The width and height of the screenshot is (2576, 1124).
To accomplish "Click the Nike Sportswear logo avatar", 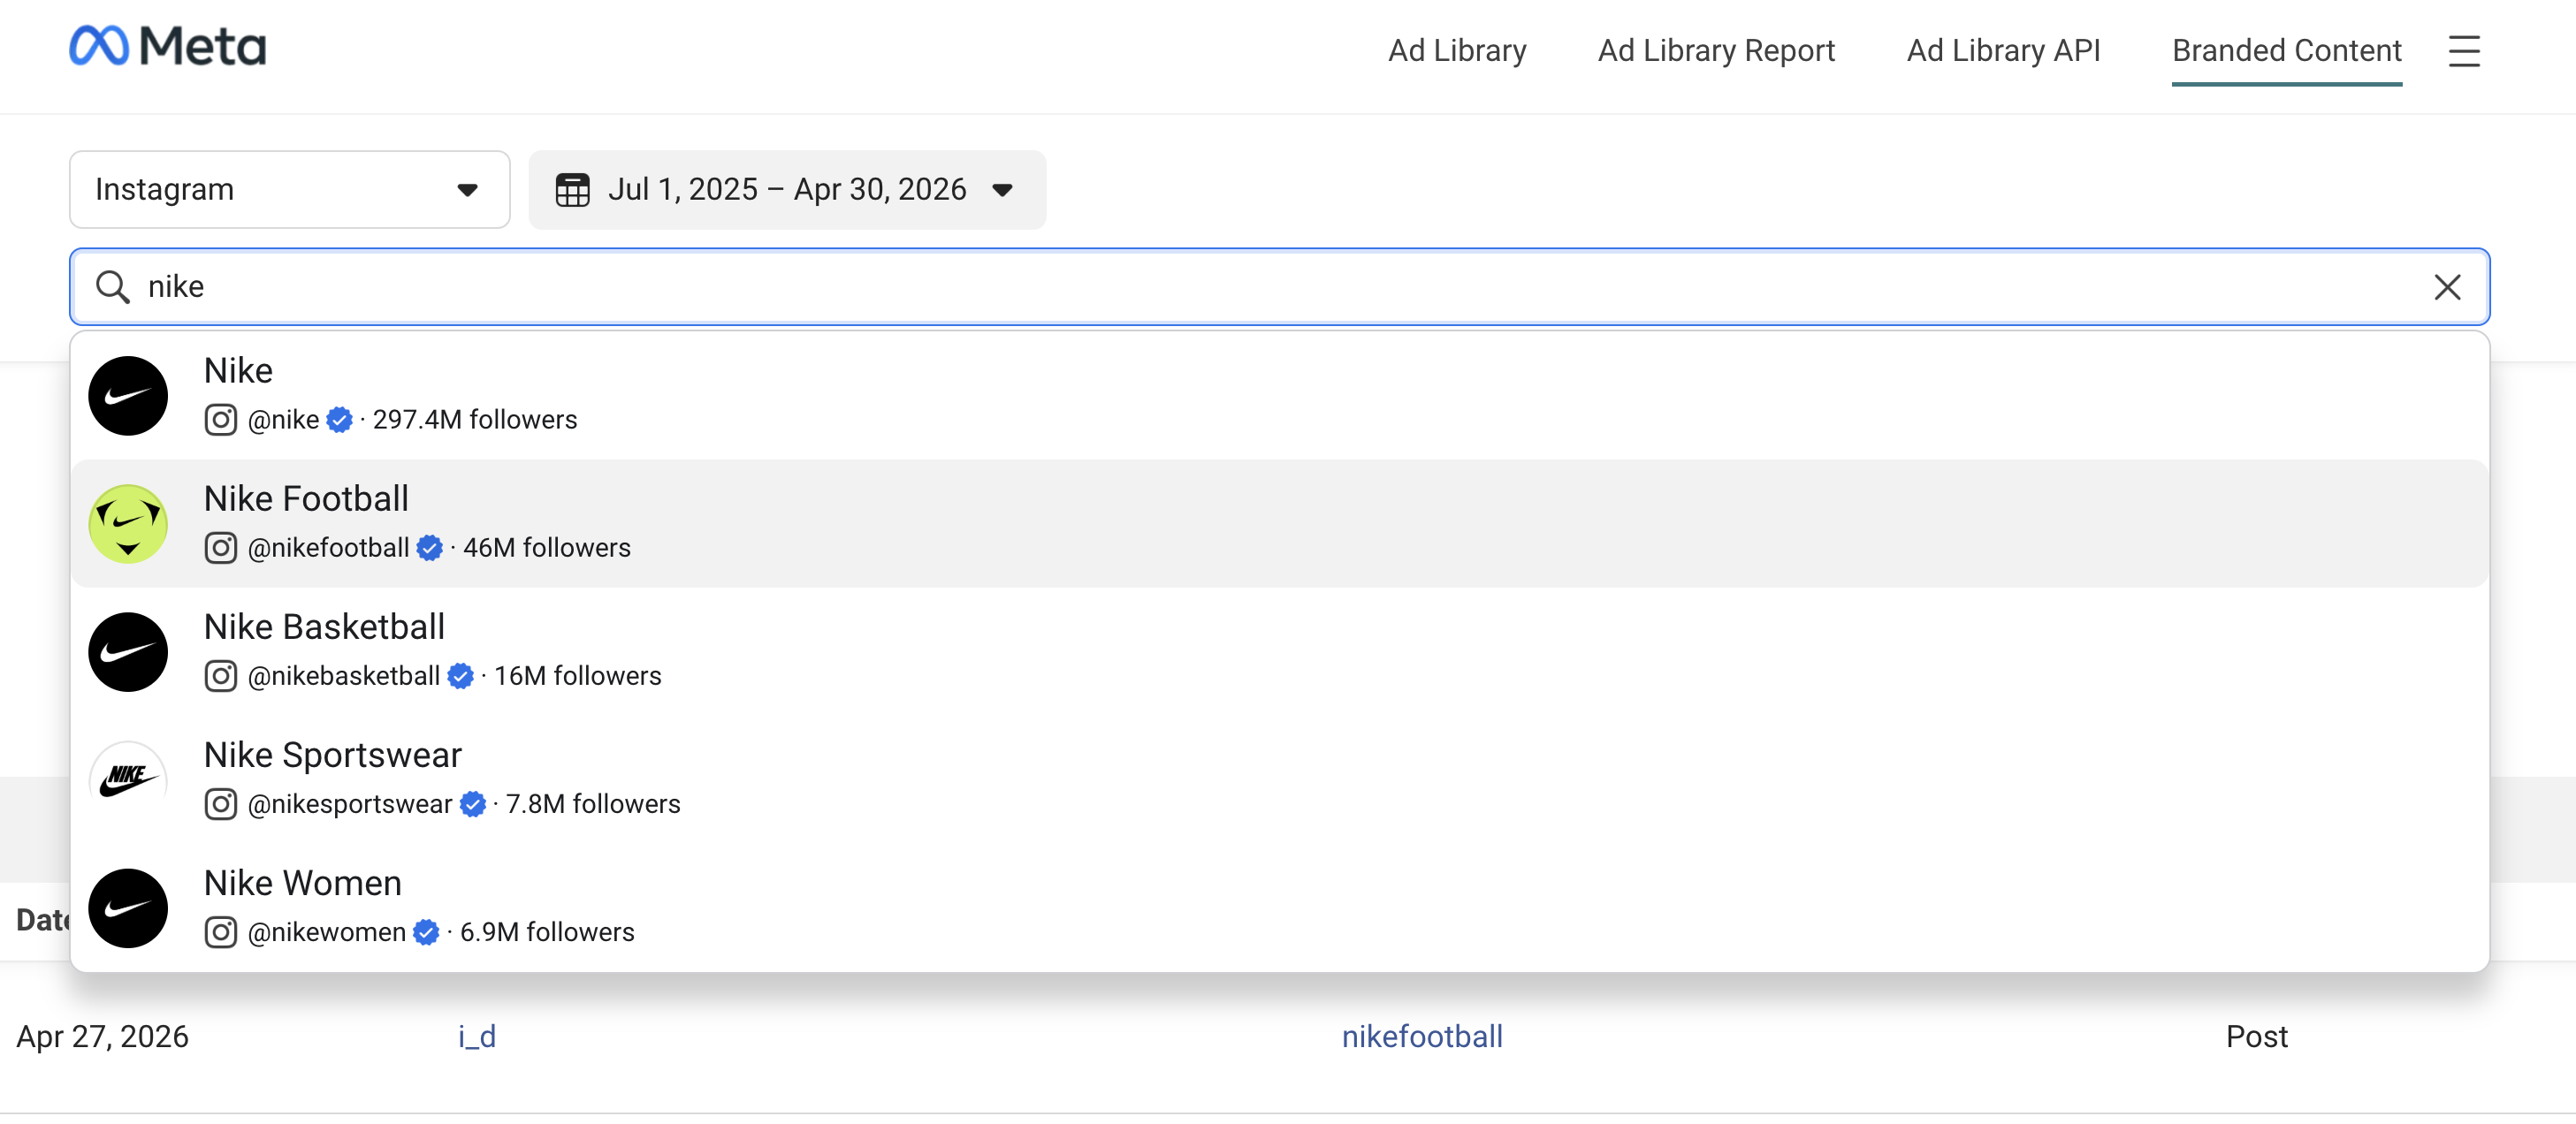I will point(128,780).
